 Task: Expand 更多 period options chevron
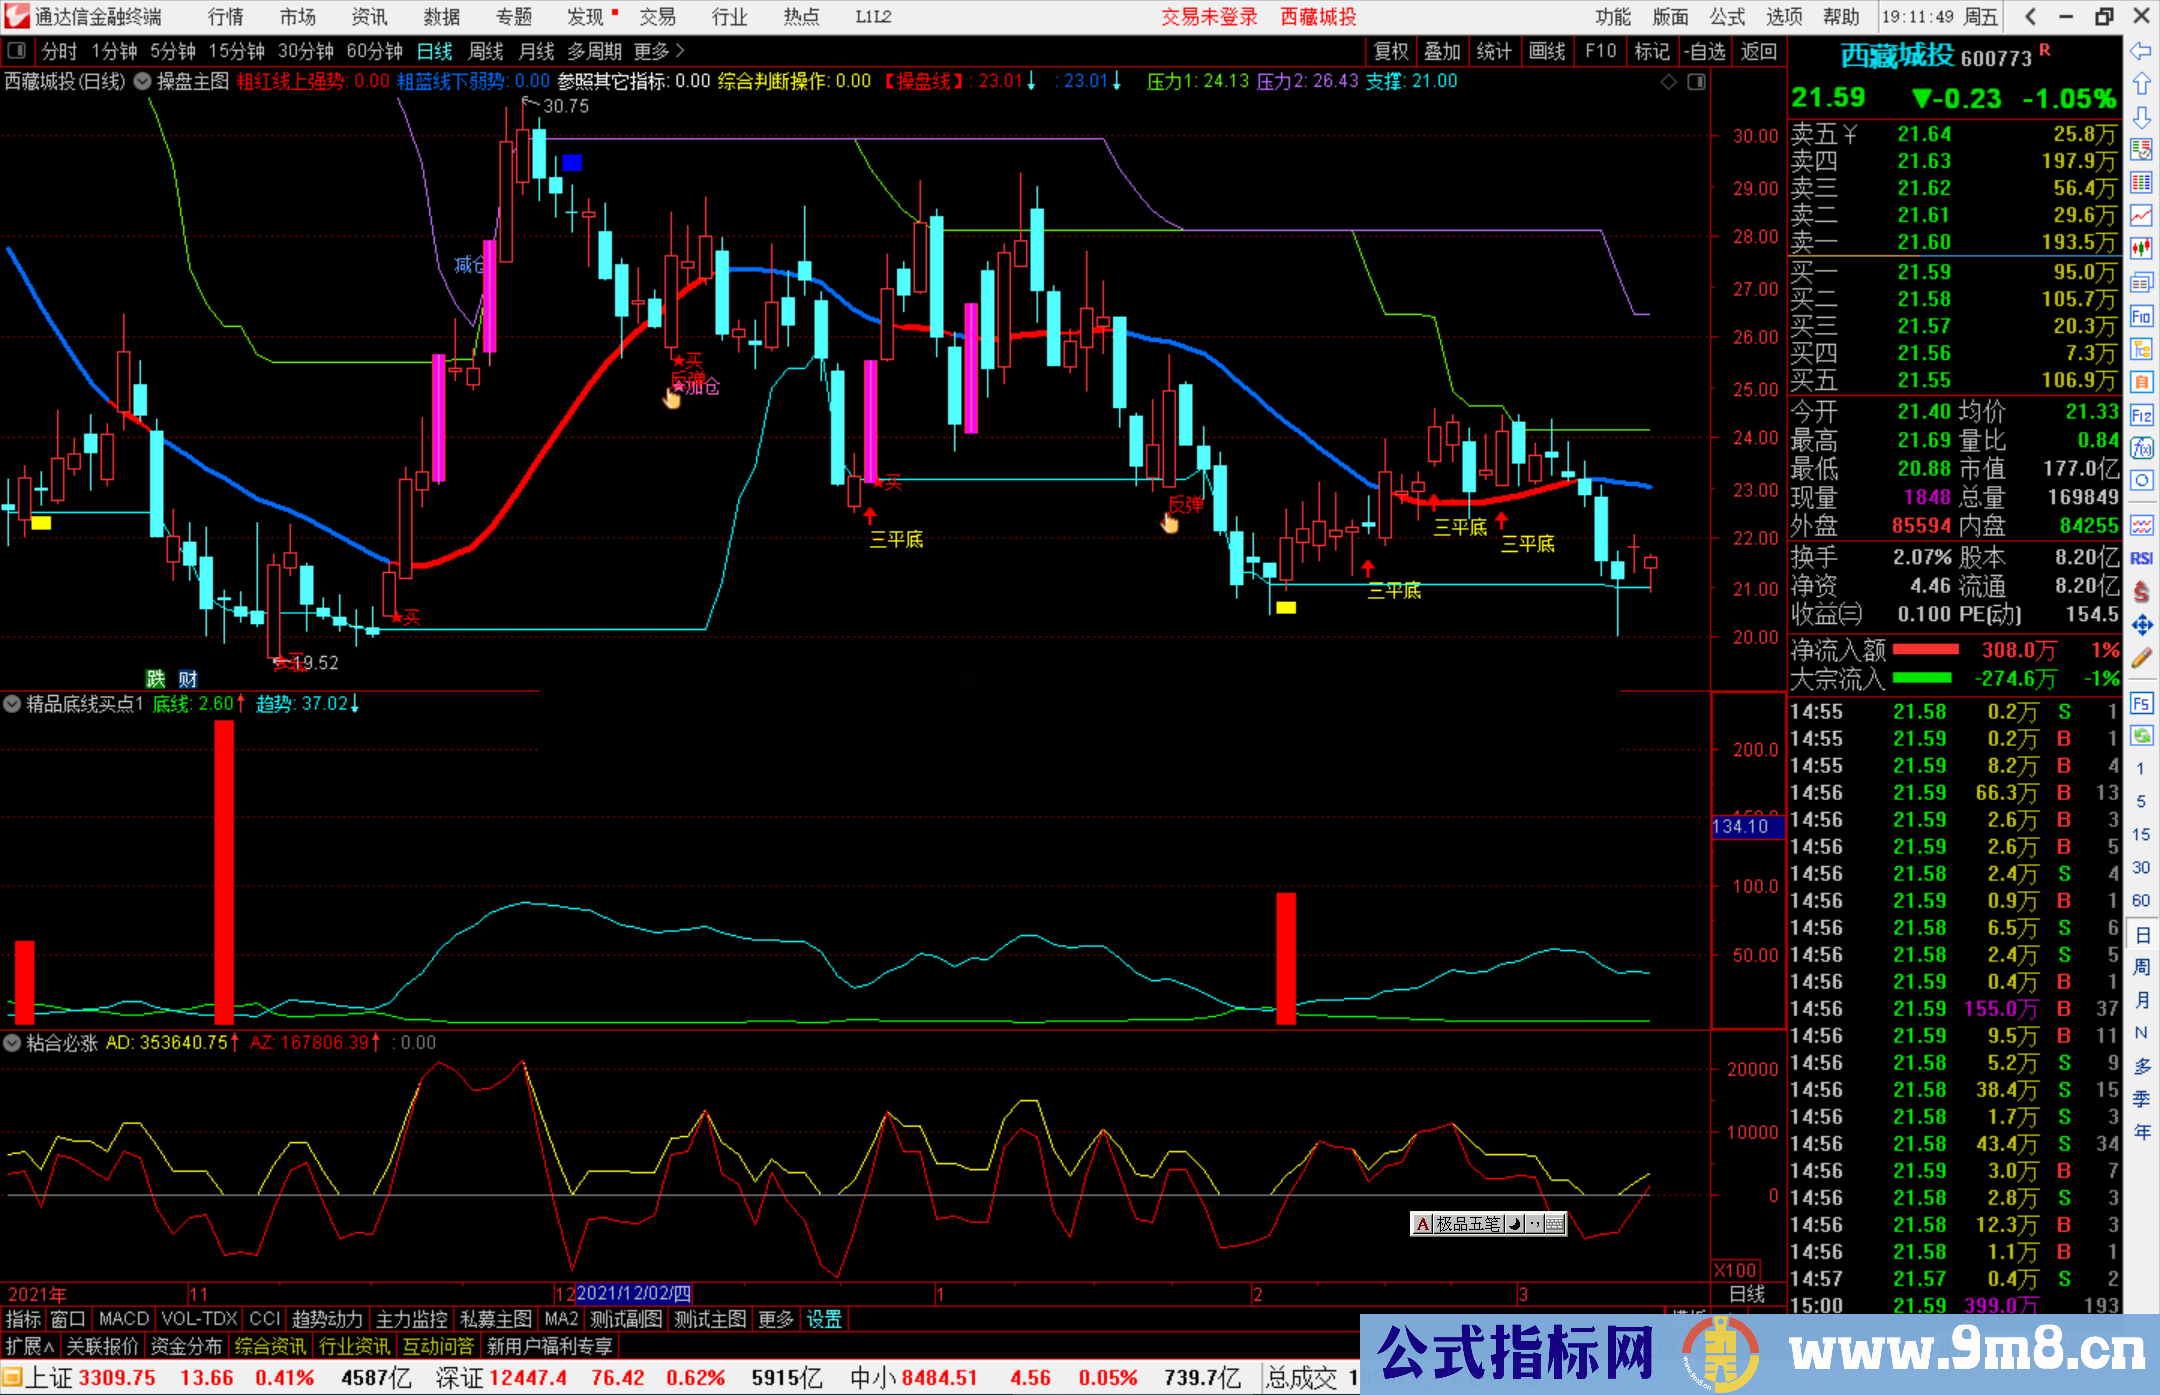(x=681, y=51)
